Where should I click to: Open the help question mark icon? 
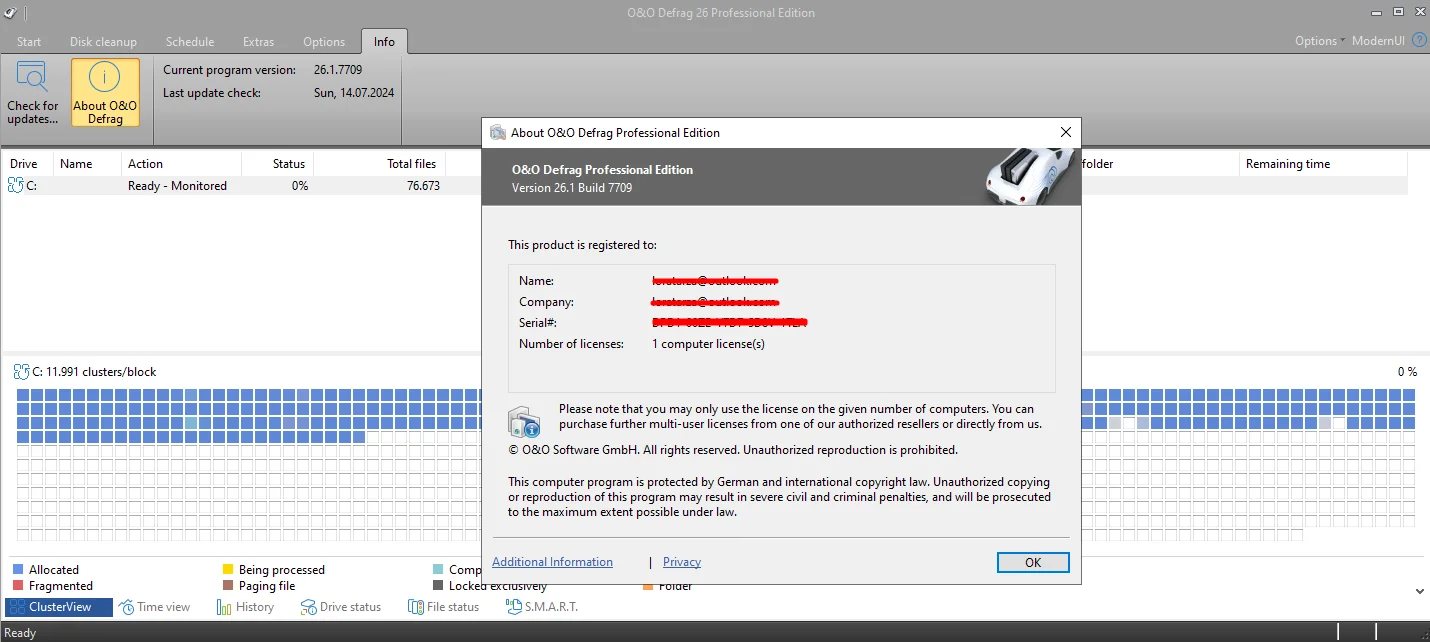pyautogui.click(x=1419, y=41)
